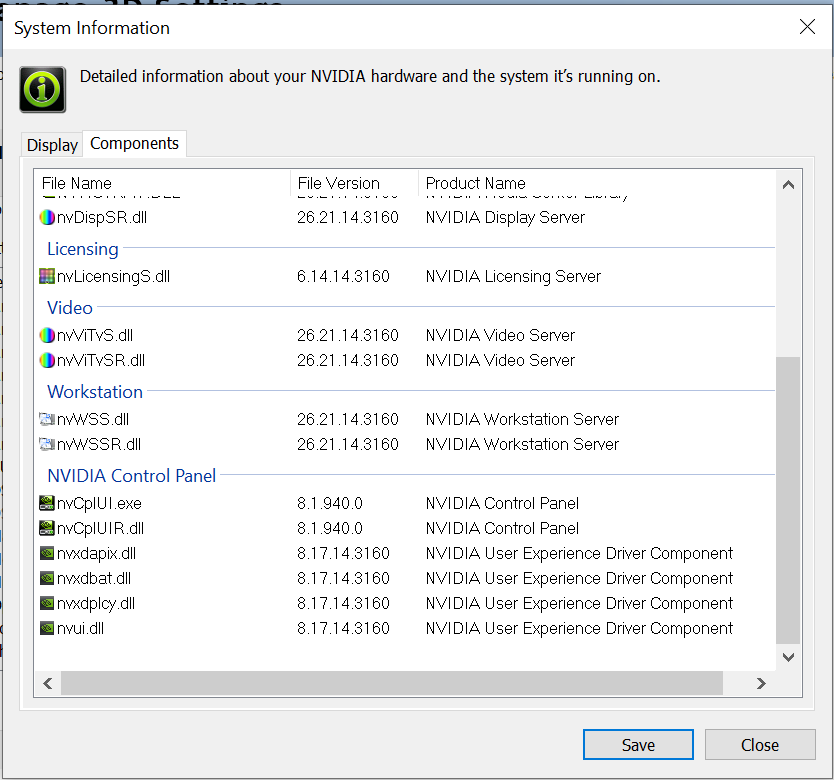This screenshot has width=834, height=780.
Task: Select the Video group header
Action: 70,308
